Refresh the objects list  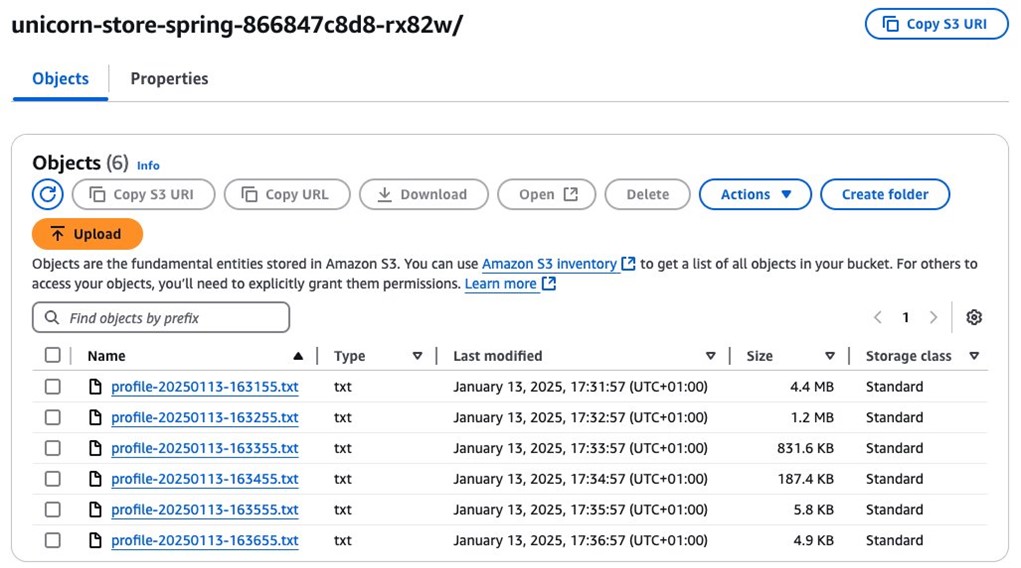click(48, 194)
